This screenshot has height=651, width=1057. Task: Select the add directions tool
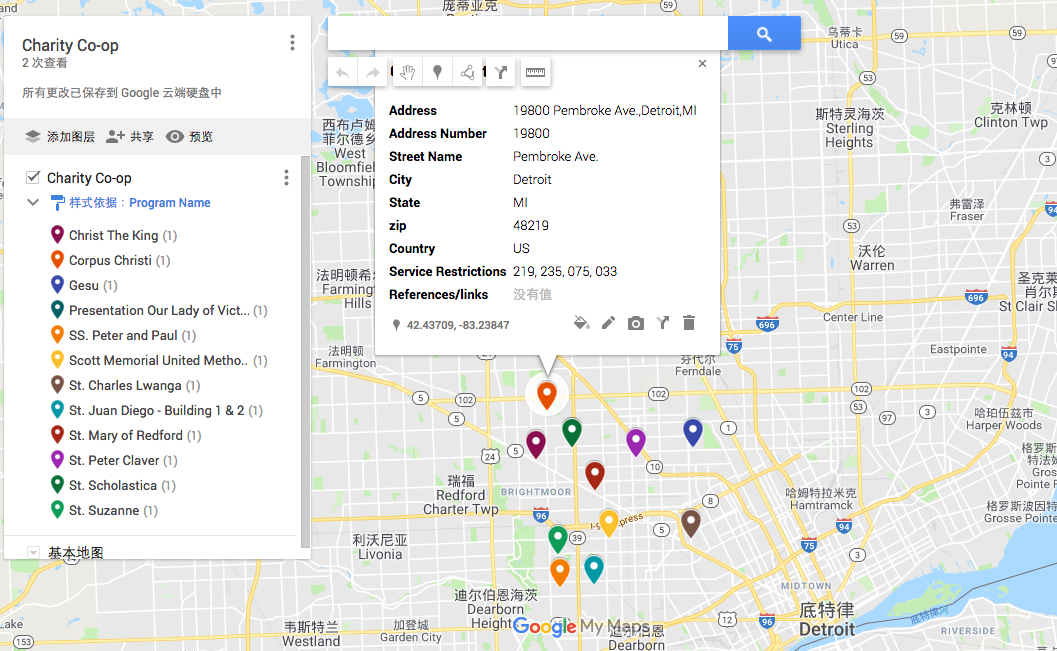[501, 72]
